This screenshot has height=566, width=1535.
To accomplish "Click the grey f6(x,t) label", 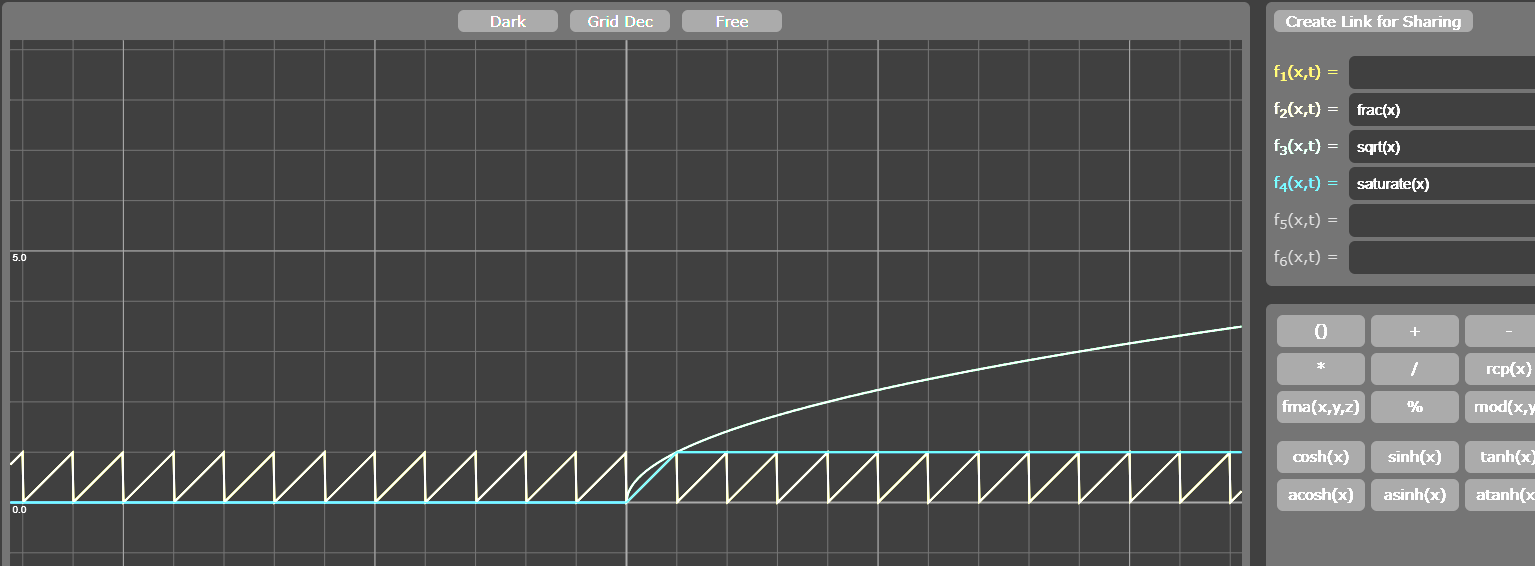I will click(x=1306, y=257).
